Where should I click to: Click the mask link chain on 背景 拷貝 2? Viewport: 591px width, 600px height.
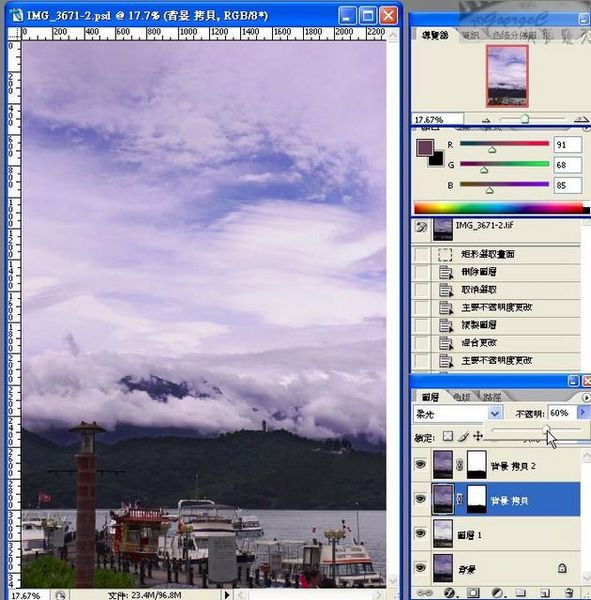click(460, 465)
